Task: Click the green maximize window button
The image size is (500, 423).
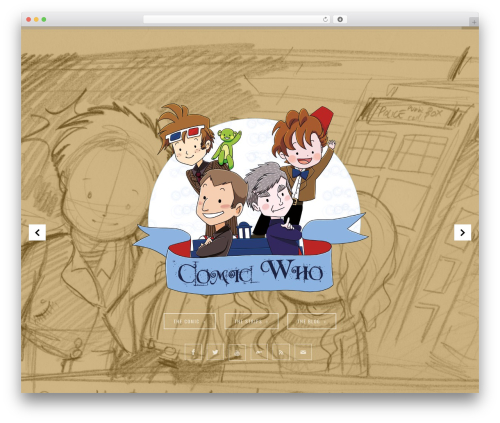Action: click(x=44, y=20)
